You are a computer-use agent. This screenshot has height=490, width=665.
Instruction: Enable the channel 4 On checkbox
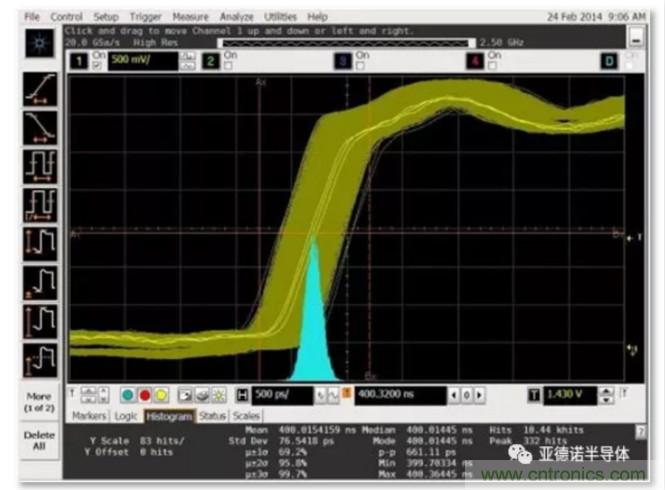[x=492, y=66]
